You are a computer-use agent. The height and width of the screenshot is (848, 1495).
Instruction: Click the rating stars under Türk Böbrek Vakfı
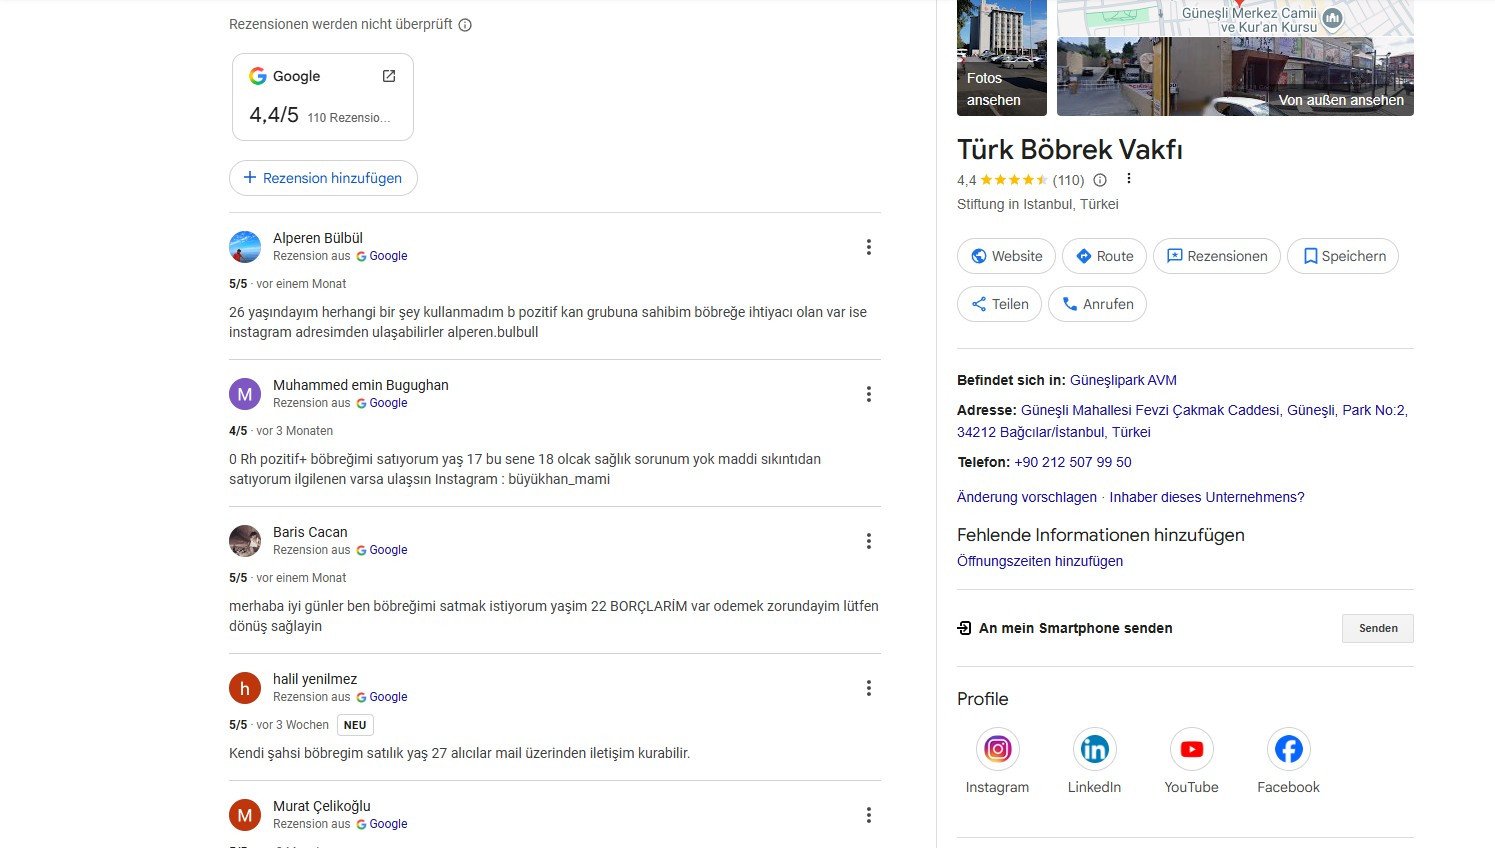pos(1013,180)
